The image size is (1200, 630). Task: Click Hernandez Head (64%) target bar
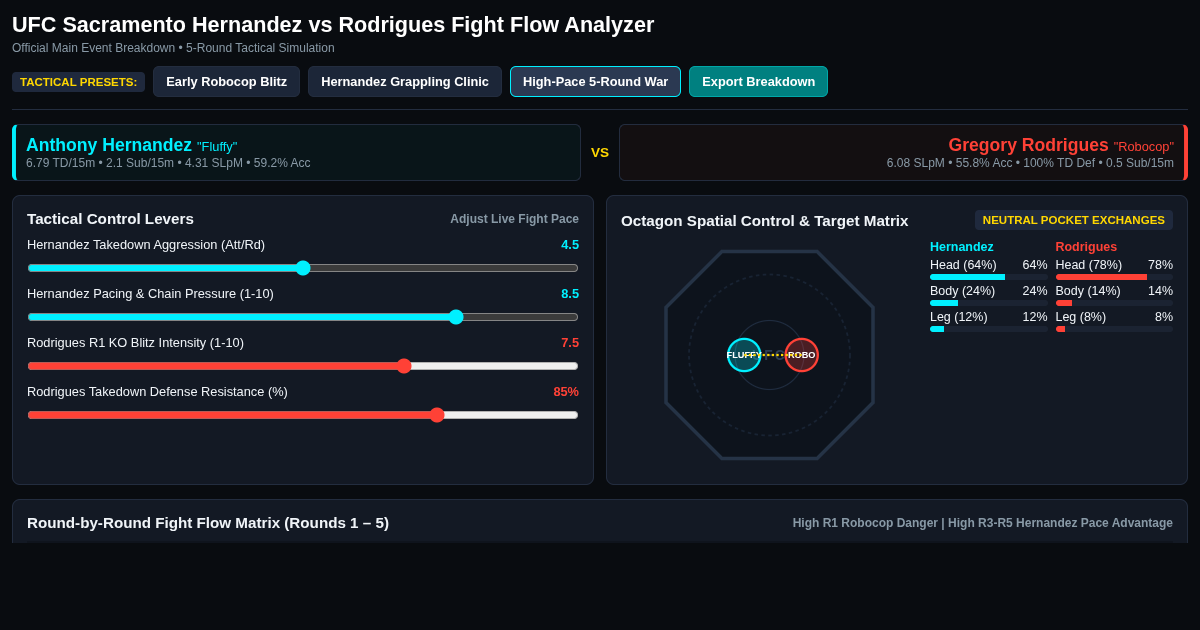pos(989,277)
